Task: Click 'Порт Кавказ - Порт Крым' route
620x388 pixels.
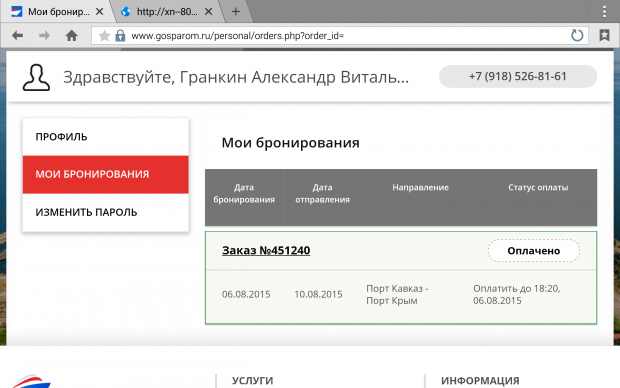Action: (397, 294)
